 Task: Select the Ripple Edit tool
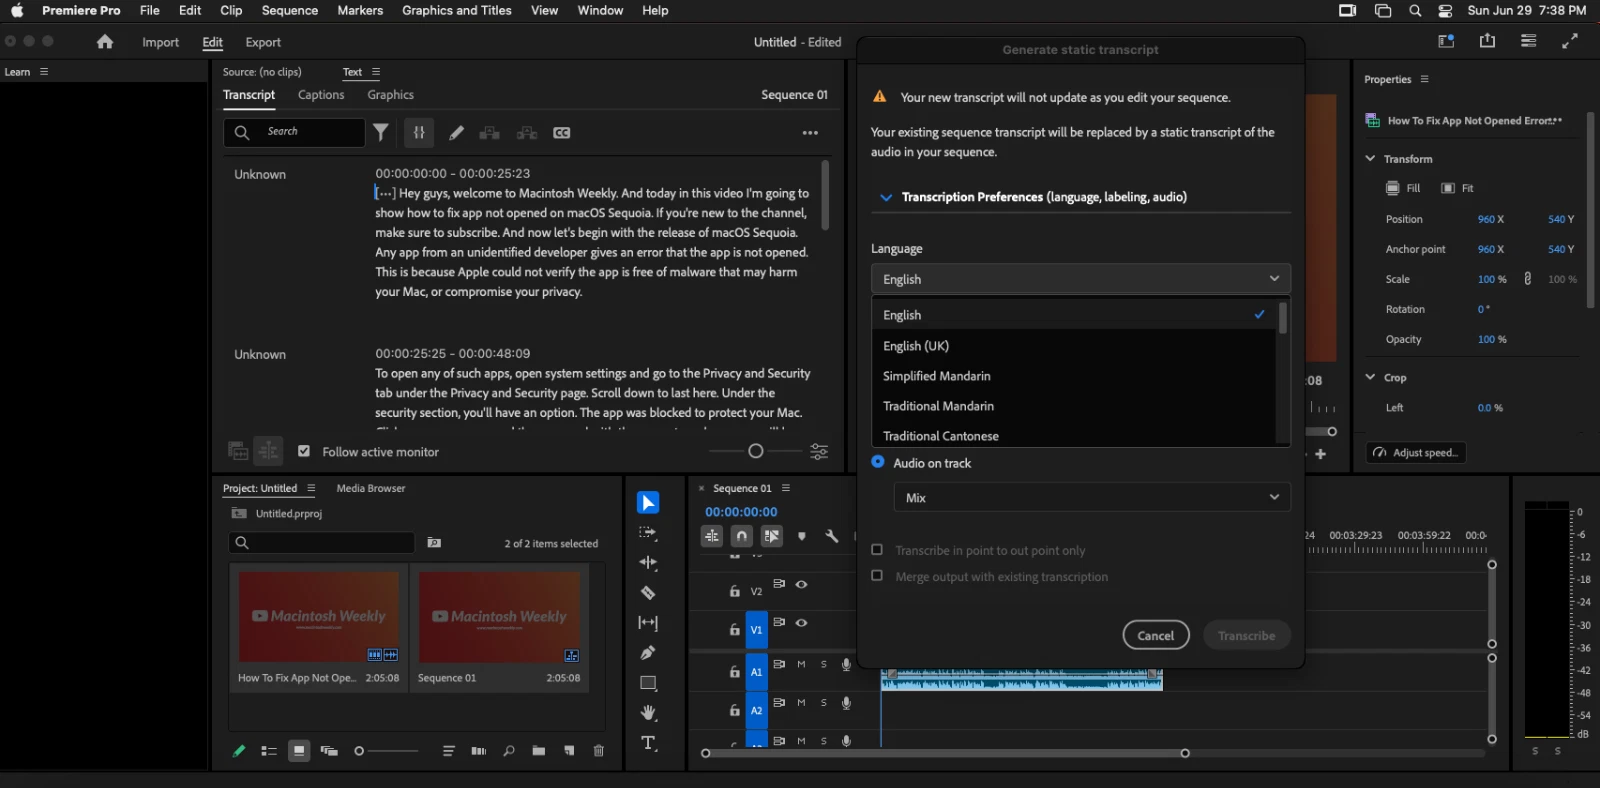click(x=648, y=563)
